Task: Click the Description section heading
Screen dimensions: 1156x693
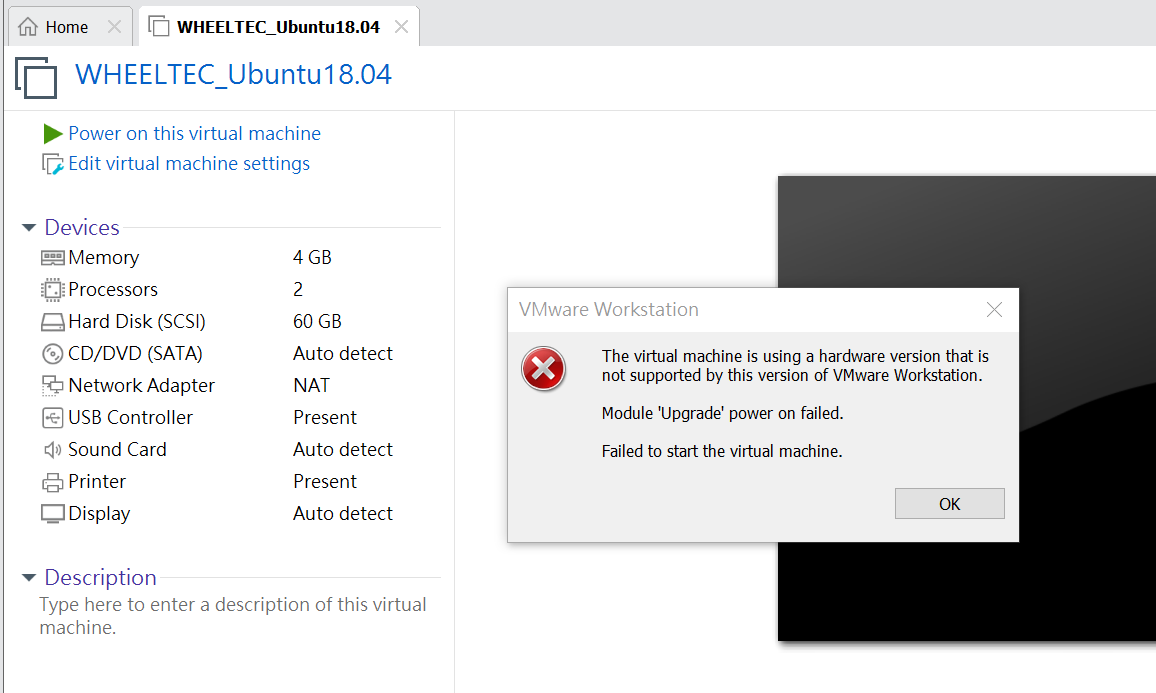Action: pyautogui.click(x=100, y=578)
